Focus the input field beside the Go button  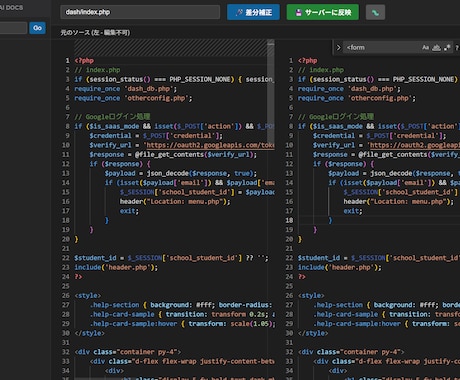coord(13,28)
